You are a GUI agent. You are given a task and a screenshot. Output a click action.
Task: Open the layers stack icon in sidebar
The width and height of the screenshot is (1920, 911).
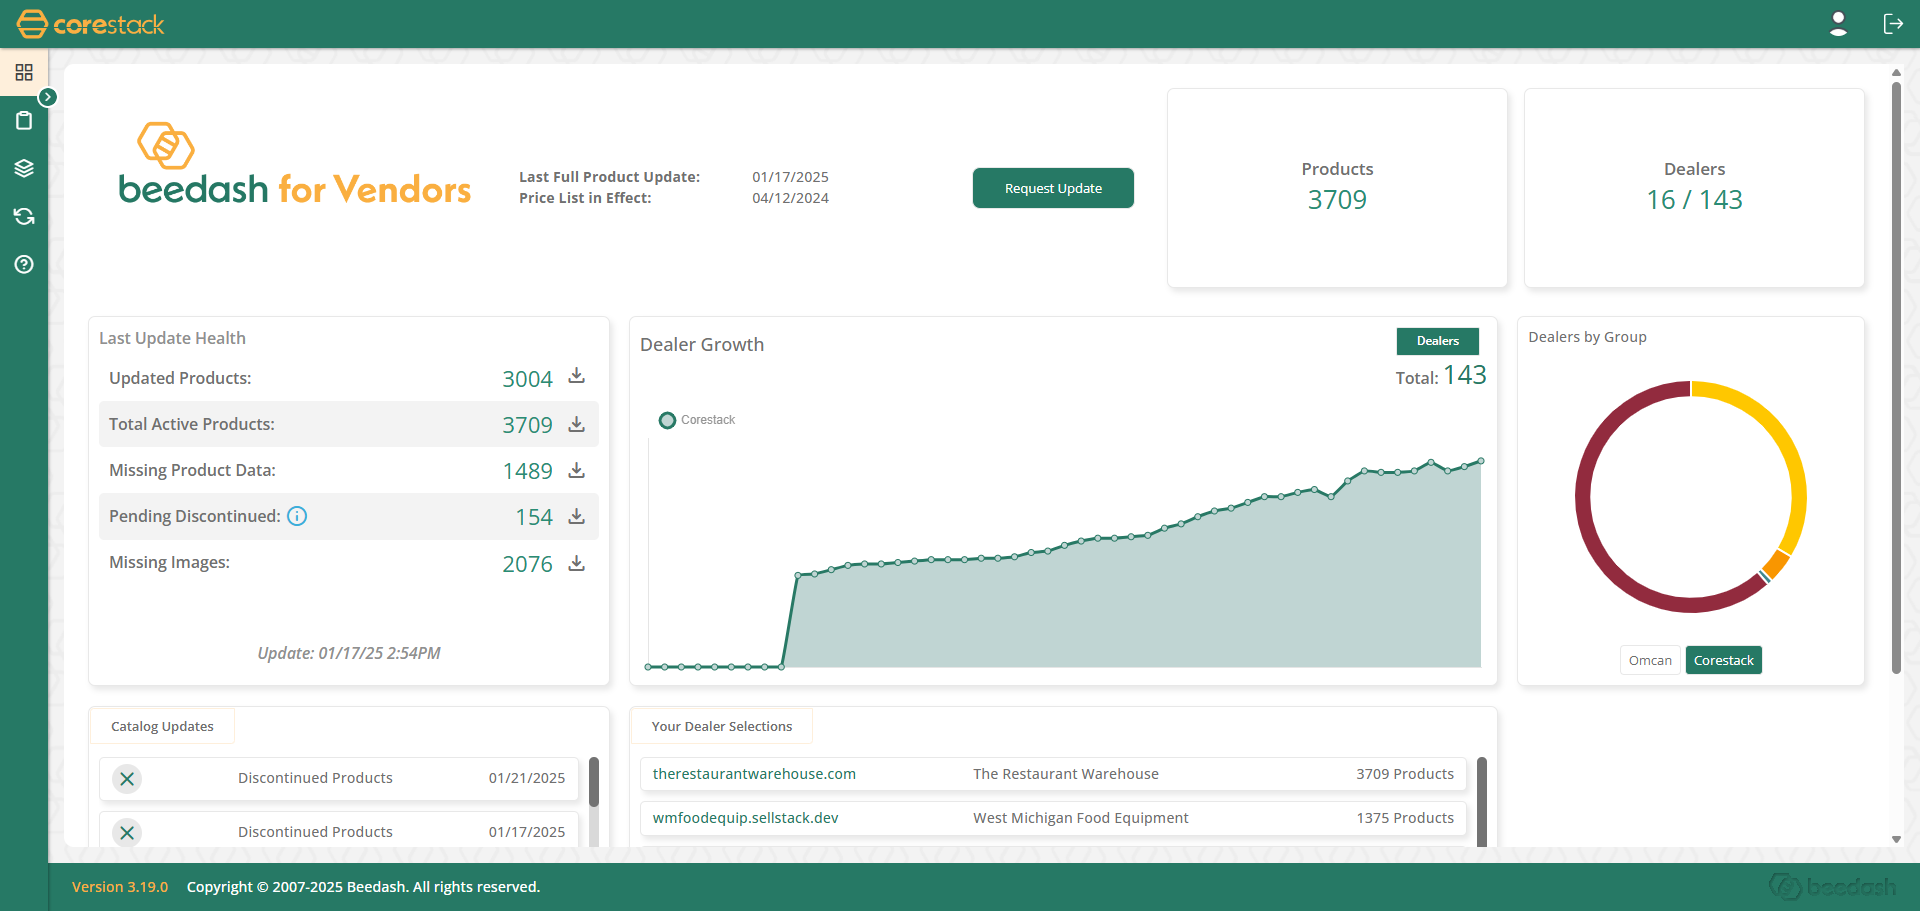24,168
